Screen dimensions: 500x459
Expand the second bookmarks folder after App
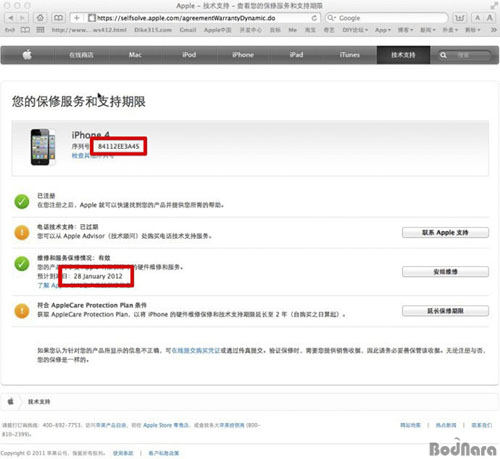[x=428, y=30]
